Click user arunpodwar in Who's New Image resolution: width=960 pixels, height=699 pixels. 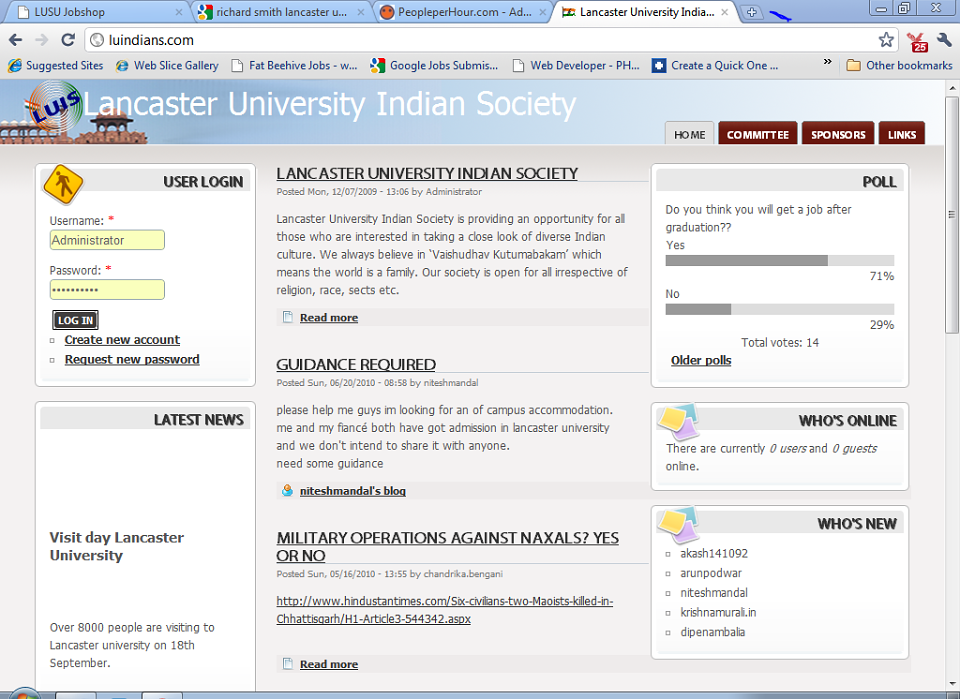pyautogui.click(x=711, y=573)
